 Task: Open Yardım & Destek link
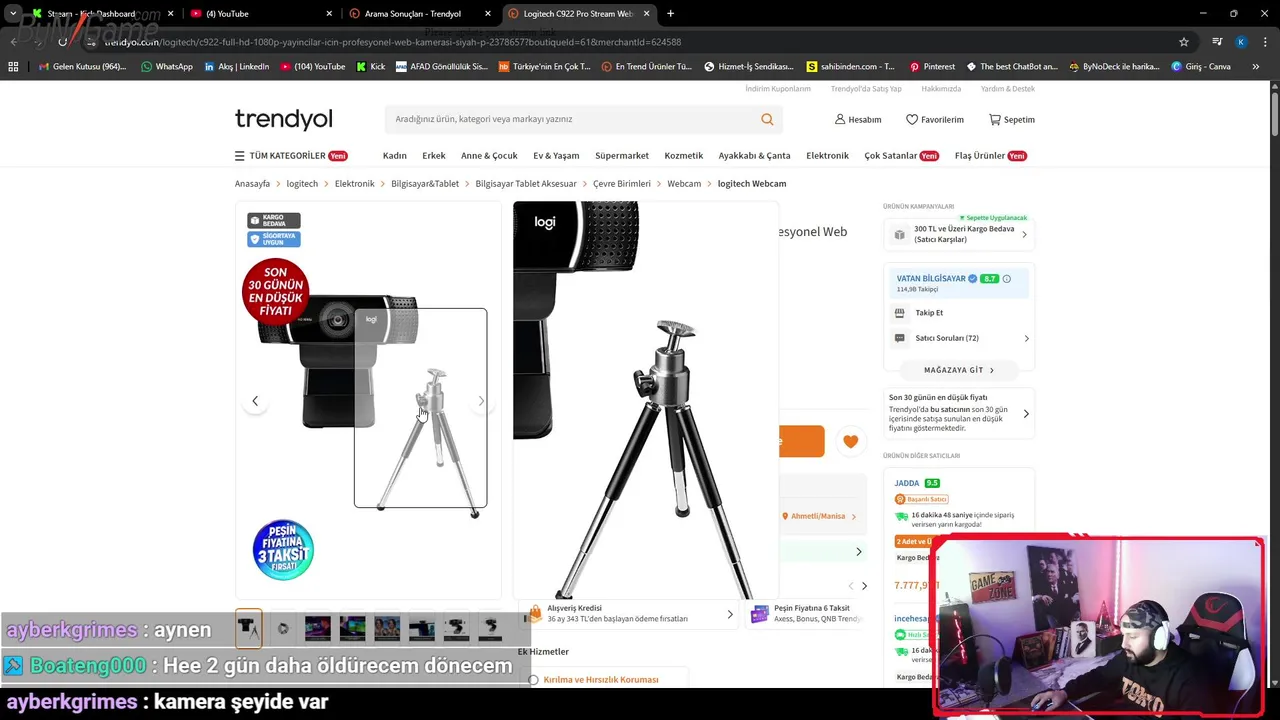click(x=1008, y=89)
